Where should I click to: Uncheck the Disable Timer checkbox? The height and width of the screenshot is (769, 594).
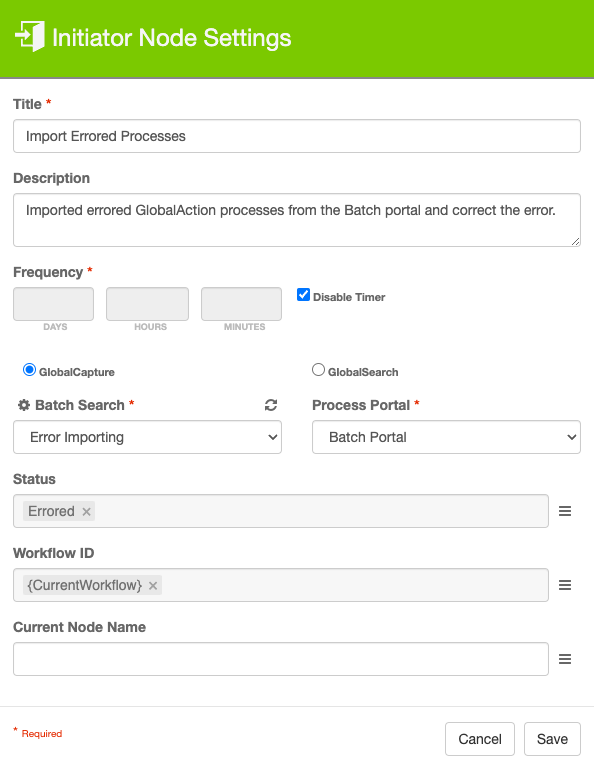[x=304, y=295]
